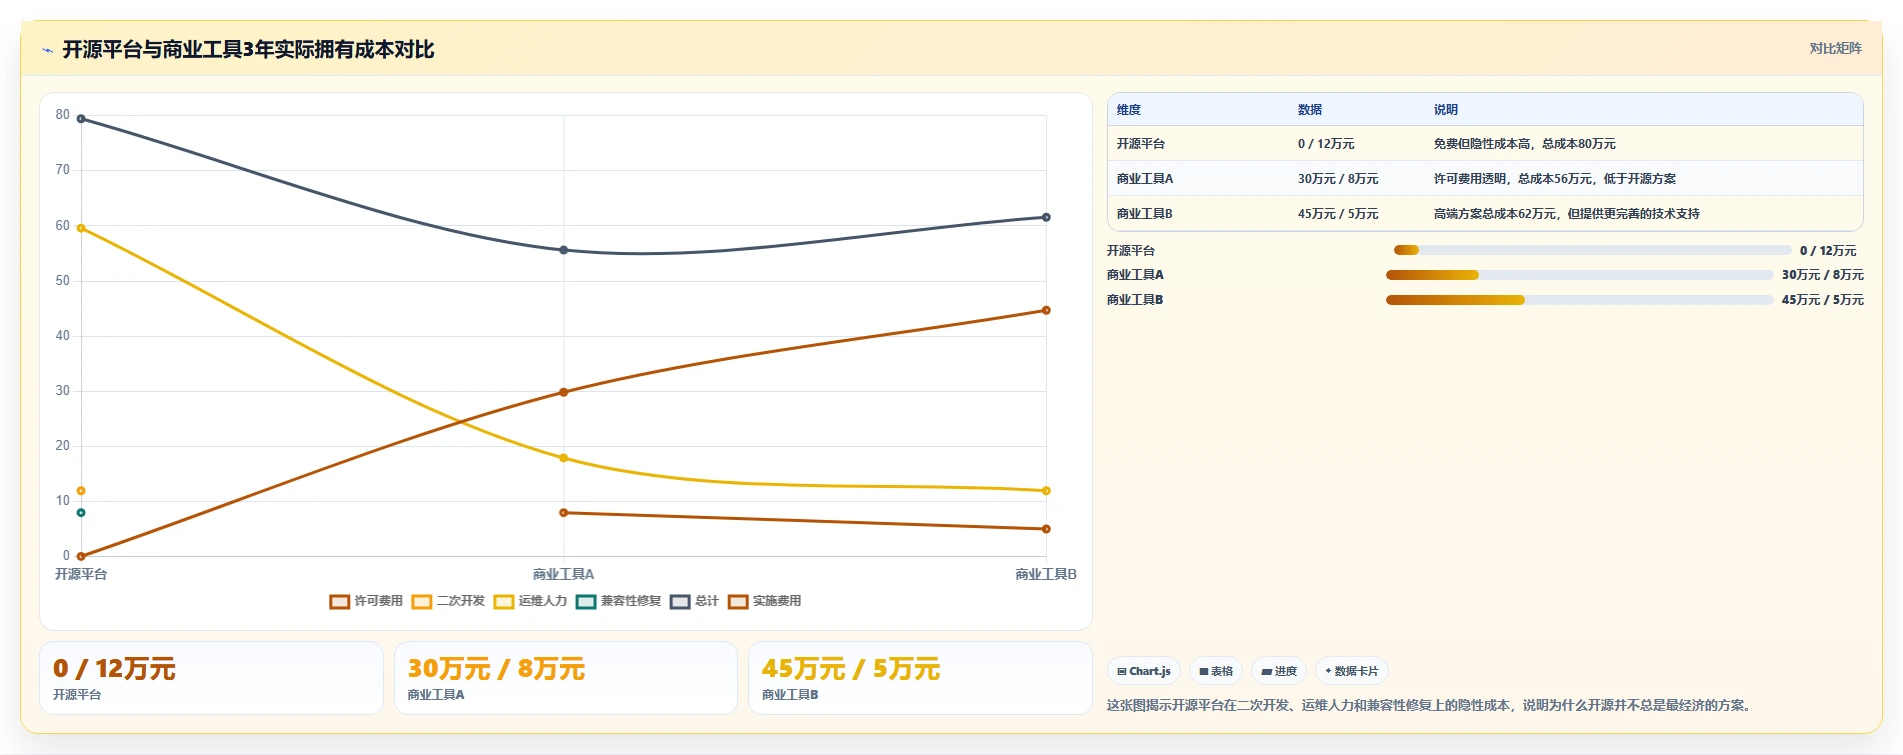This screenshot has height=755, width=1903.
Task: Select the teal 兼容性修复 point at 8
Action: (81, 513)
